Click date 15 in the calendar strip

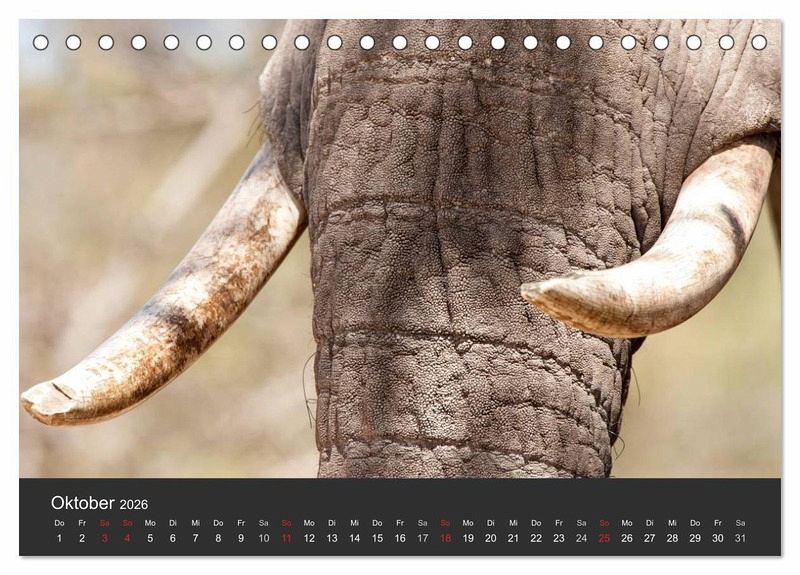pos(377,538)
